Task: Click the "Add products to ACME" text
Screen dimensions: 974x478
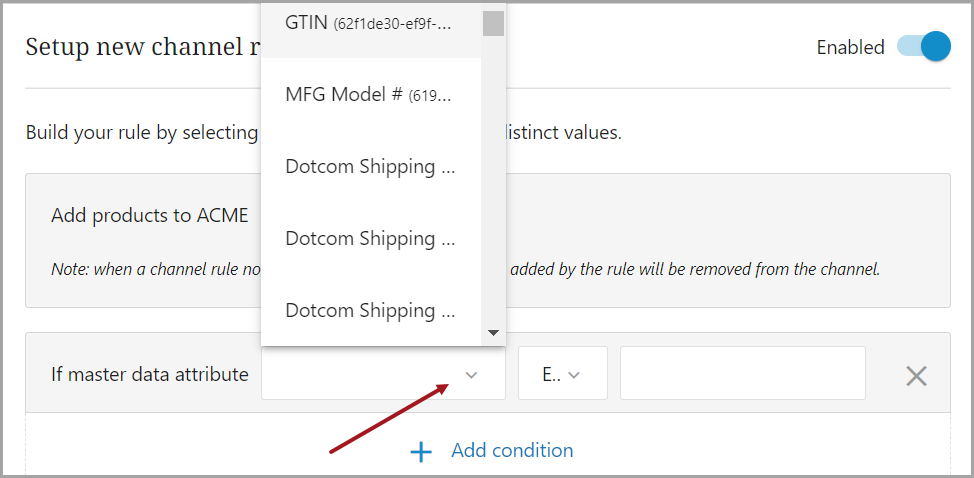Action: click(x=150, y=216)
